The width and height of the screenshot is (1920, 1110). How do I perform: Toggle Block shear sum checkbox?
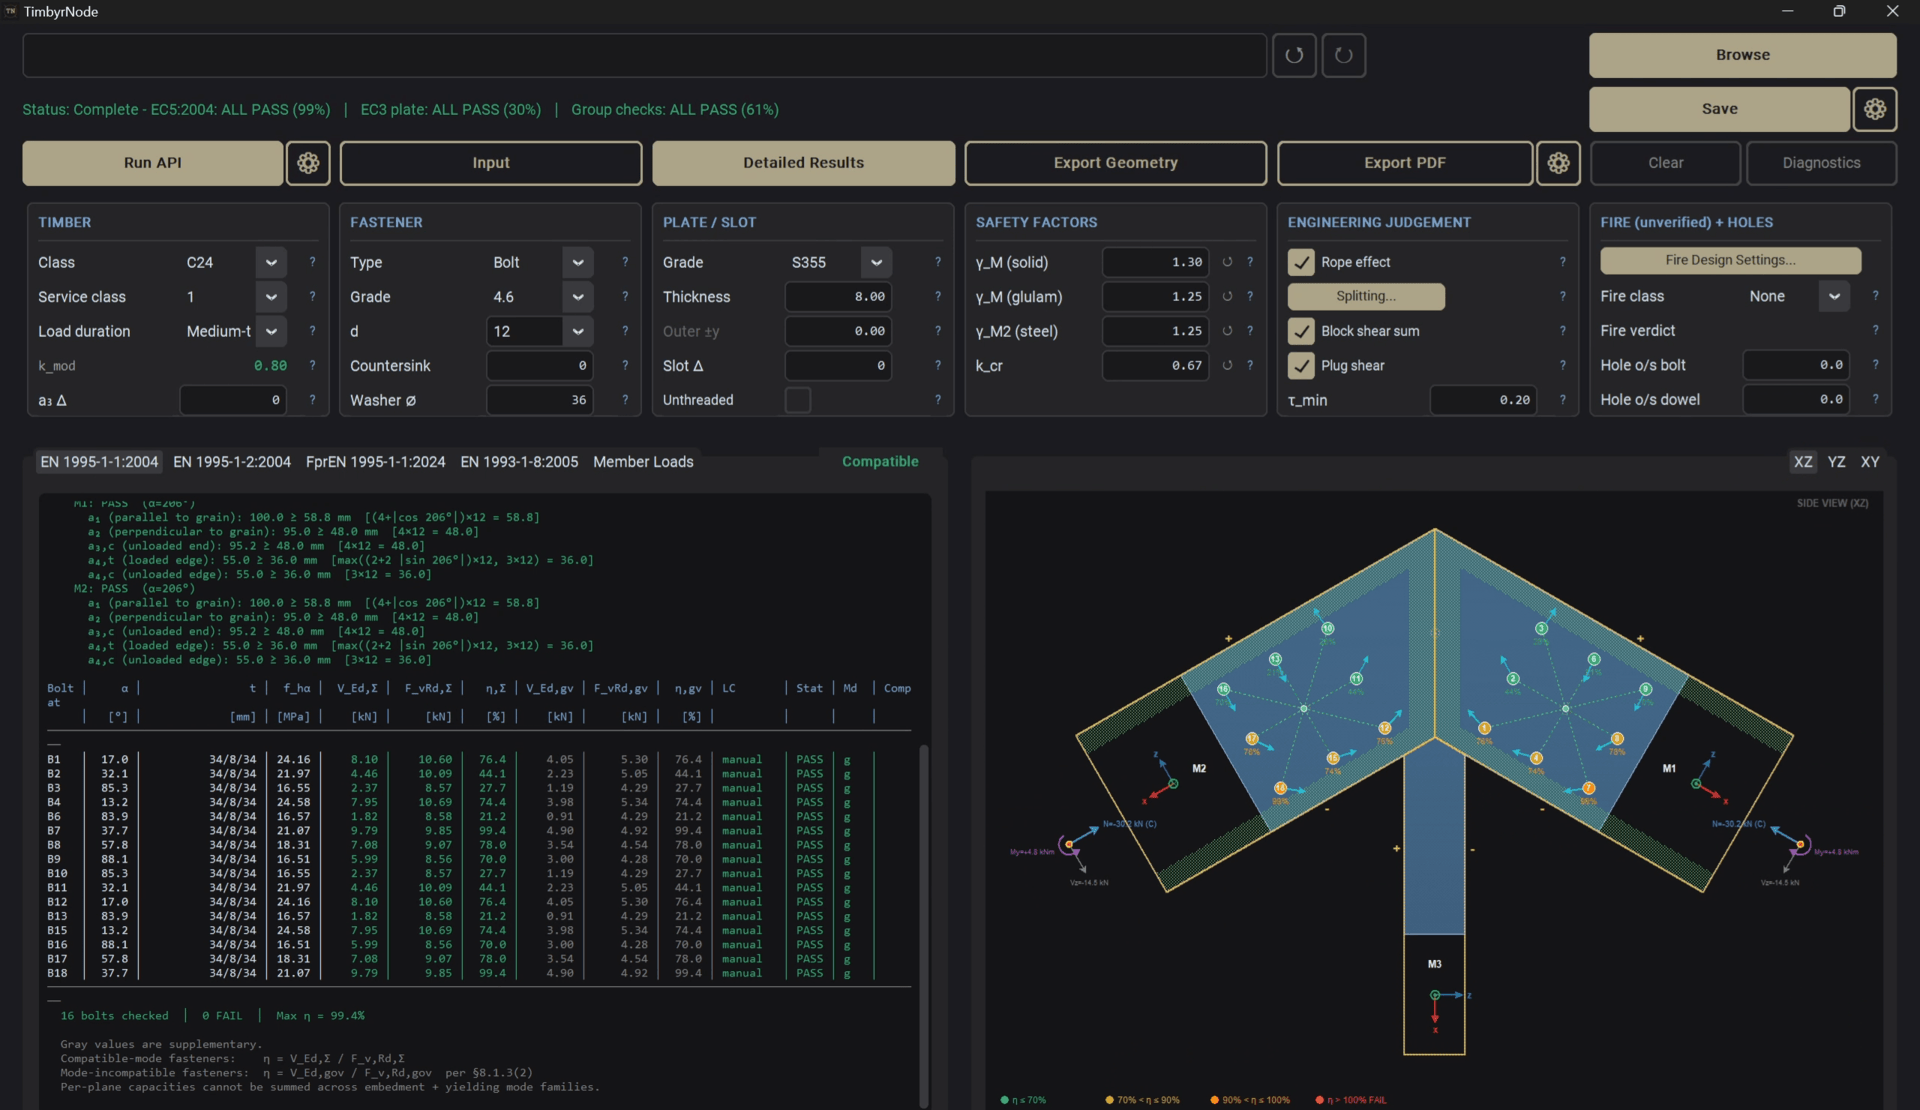(x=1301, y=331)
